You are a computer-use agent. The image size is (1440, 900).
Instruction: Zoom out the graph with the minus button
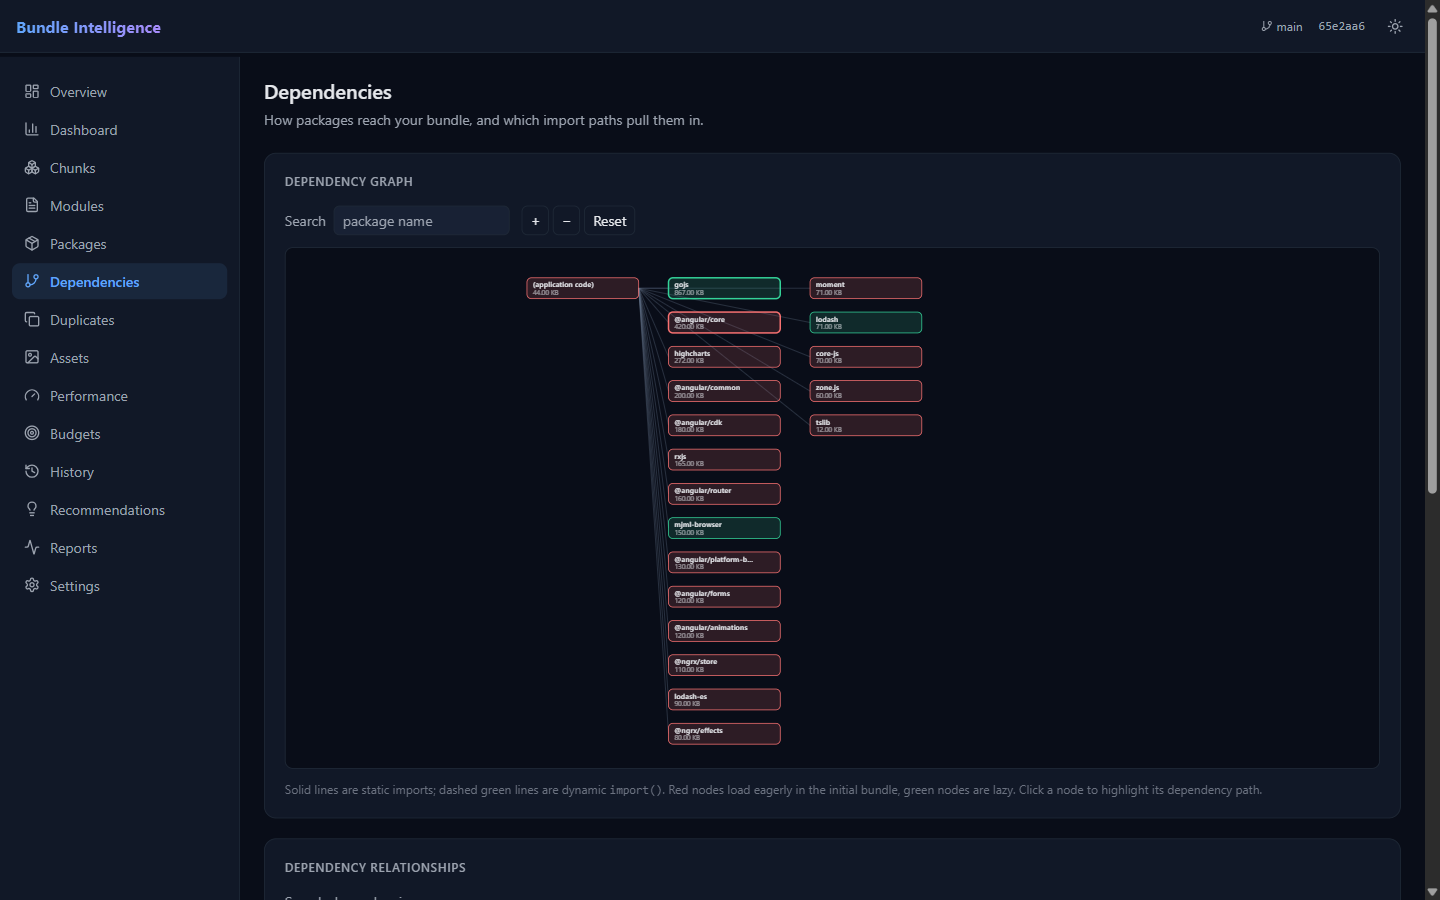(x=566, y=221)
